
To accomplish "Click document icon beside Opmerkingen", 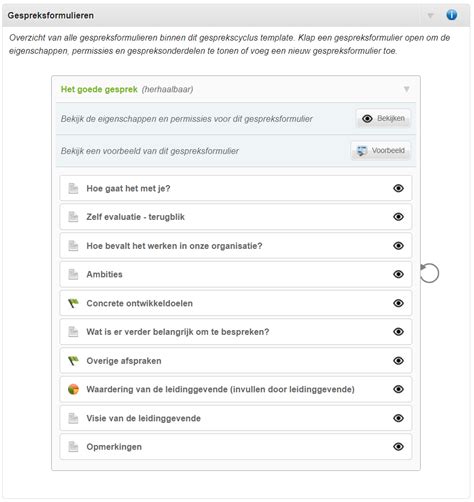I will 73,447.
